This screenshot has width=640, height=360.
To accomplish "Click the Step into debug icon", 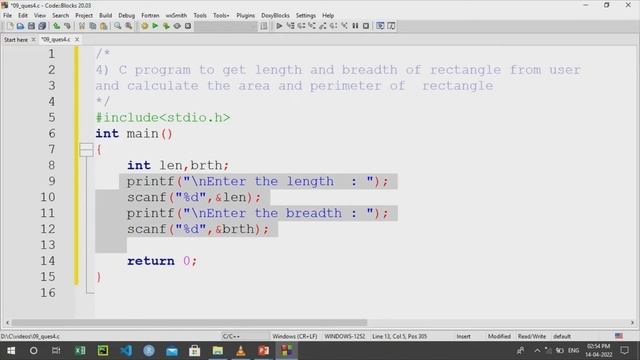I will (x=312, y=26).
